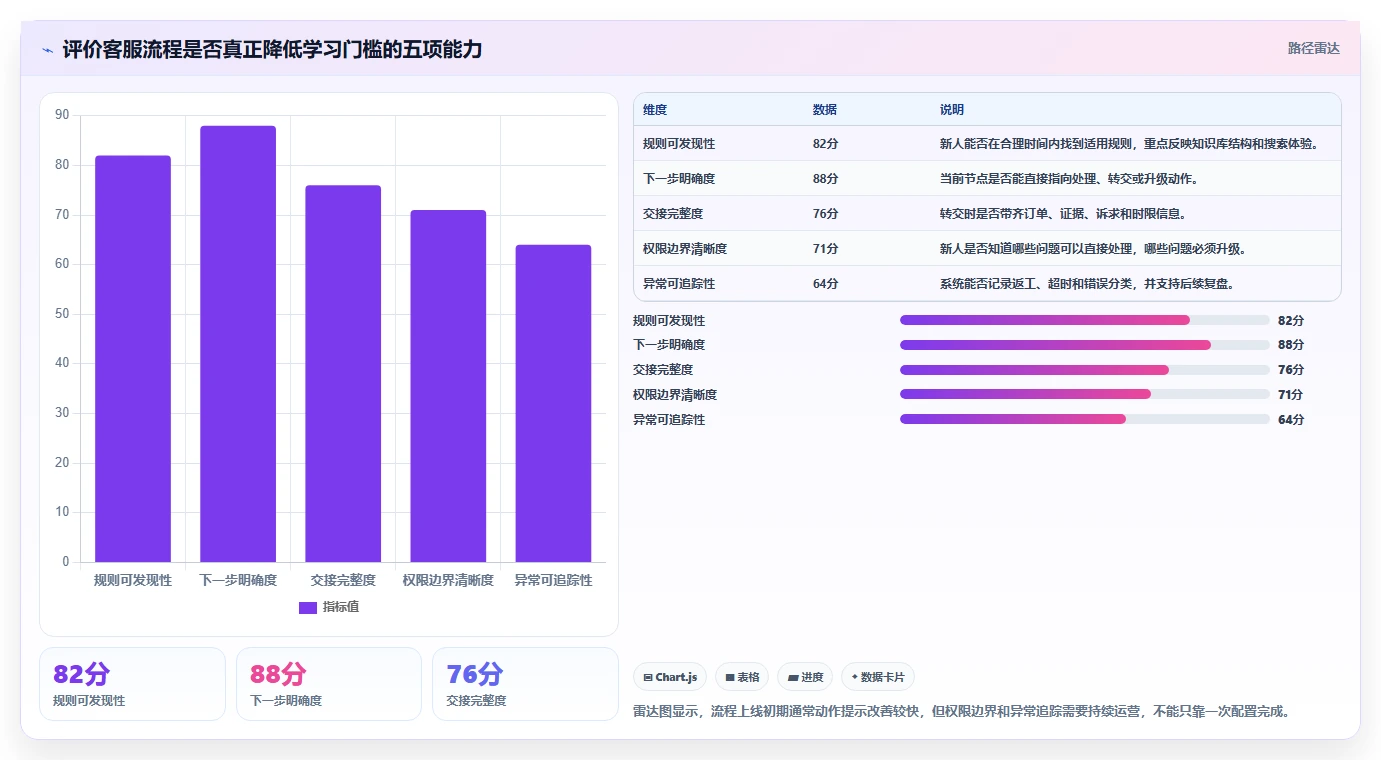This screenshot has width=1381, height=760.
Task: Click the 权限边界清晰度 progress row label
Action: pyautogui.click(x=675, y=394)
